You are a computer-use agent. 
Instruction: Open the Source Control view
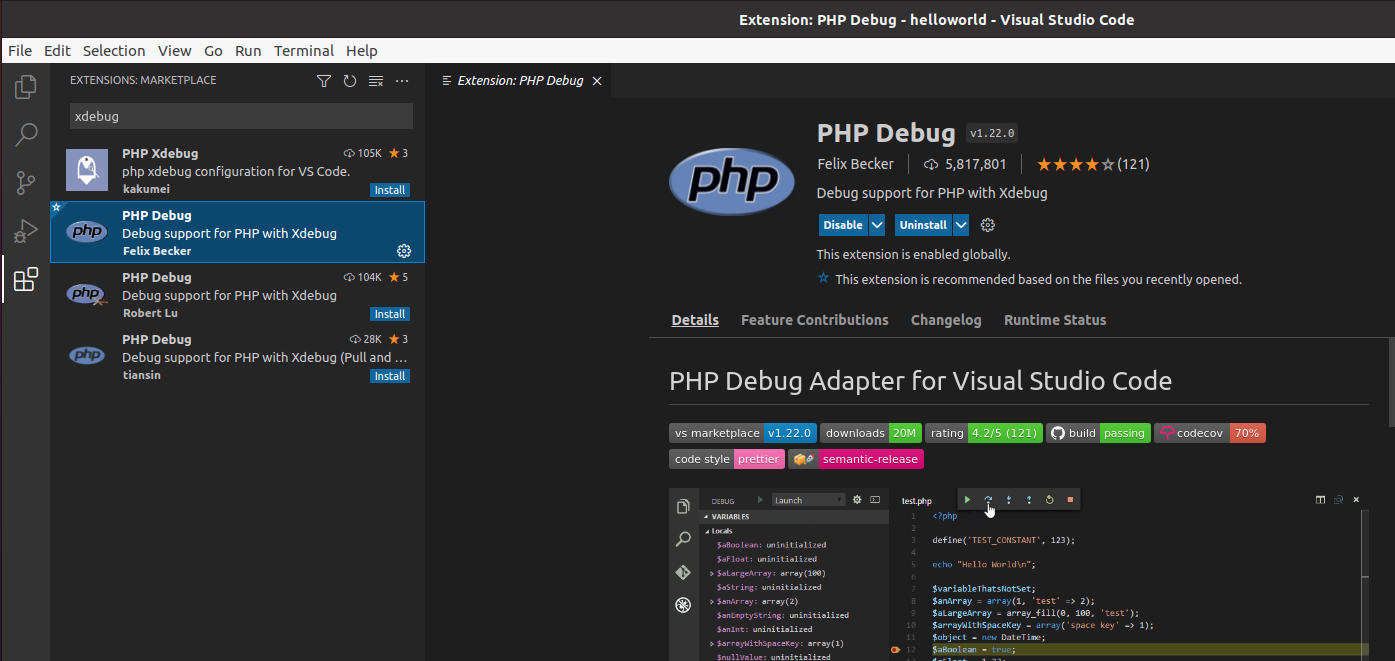click(26, 182)
